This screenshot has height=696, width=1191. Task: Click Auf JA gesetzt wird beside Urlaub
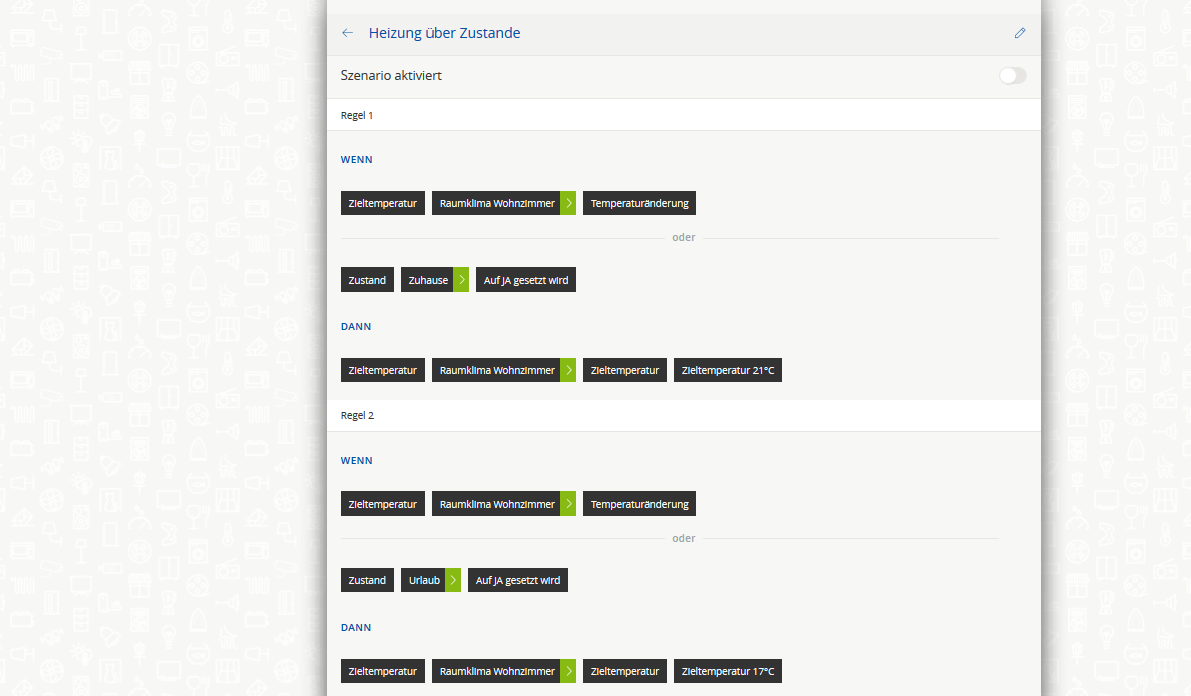tap(517, 580)
